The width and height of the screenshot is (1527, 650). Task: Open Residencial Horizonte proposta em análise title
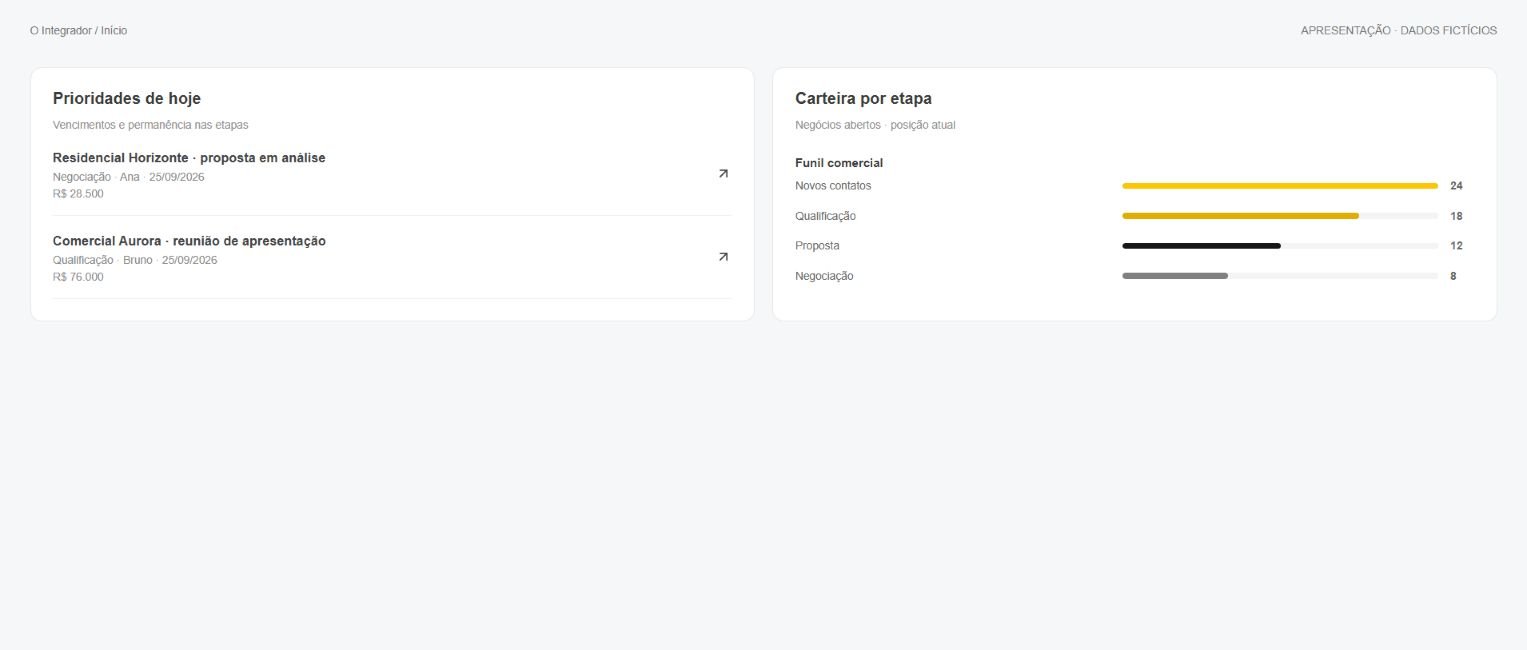tap(189, 158)
